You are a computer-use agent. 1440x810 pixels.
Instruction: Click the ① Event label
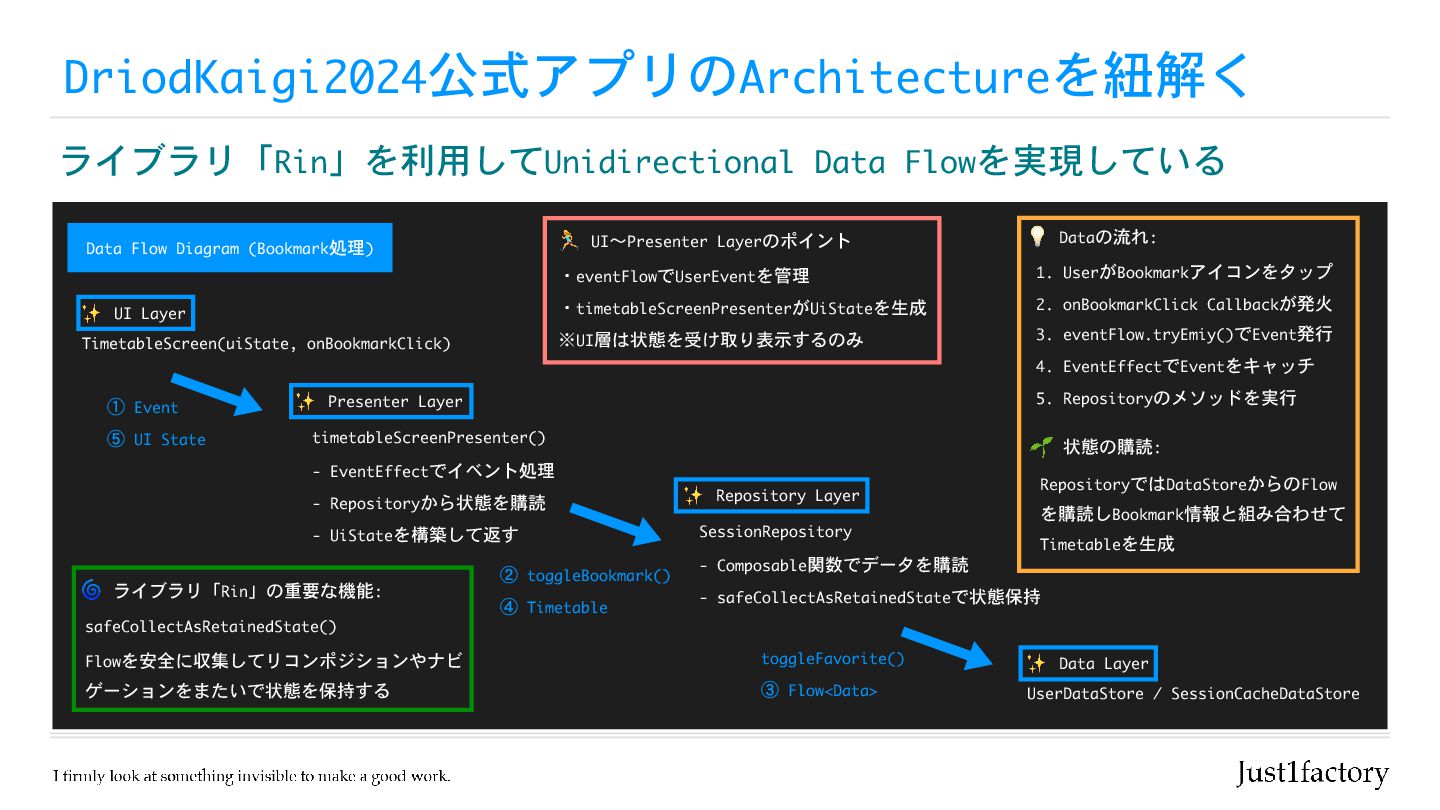click(142, 407)
